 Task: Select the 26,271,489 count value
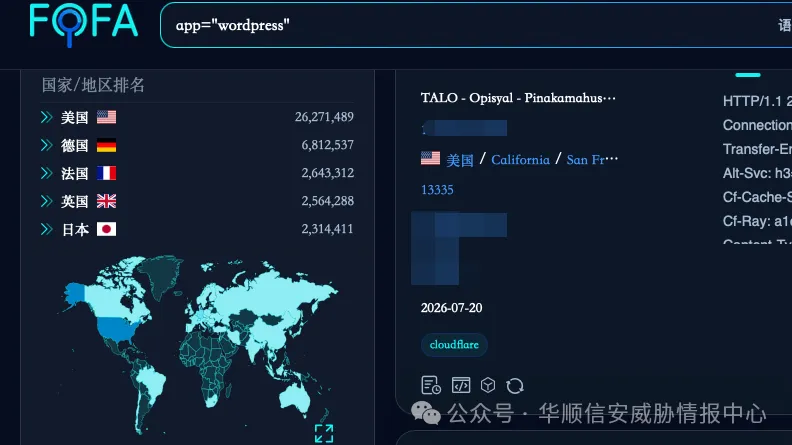point(324,117)
